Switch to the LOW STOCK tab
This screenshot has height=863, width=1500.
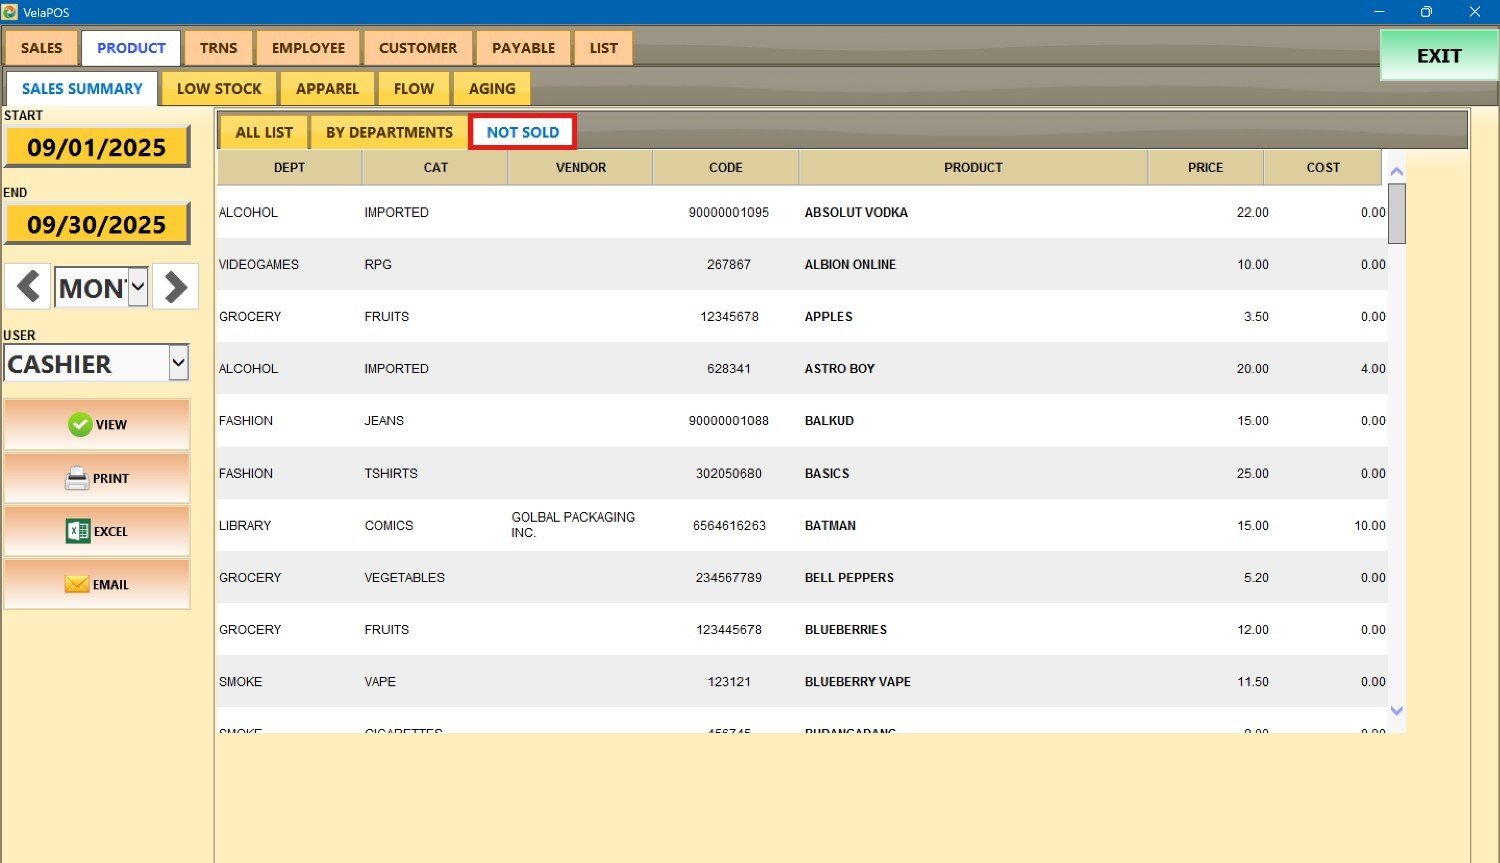tap(219, 89)
